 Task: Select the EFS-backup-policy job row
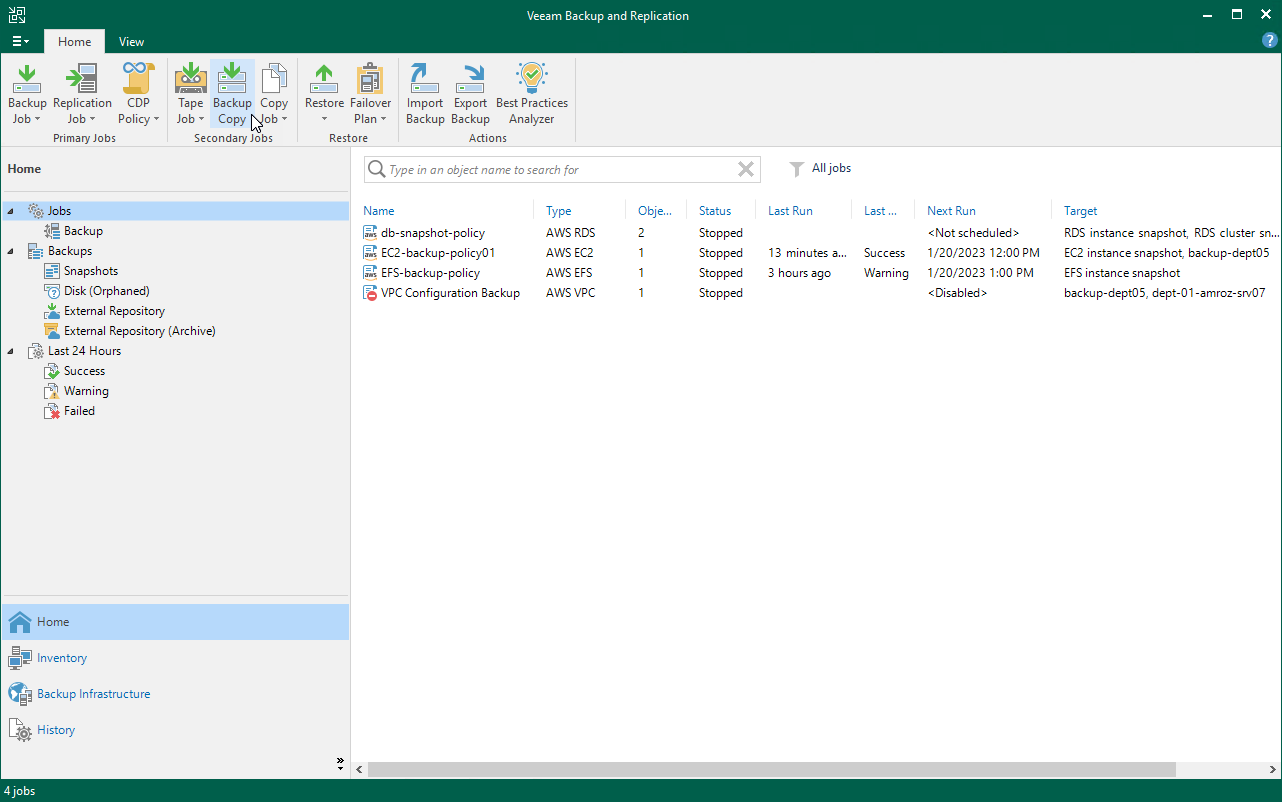[x=820, y=273]
